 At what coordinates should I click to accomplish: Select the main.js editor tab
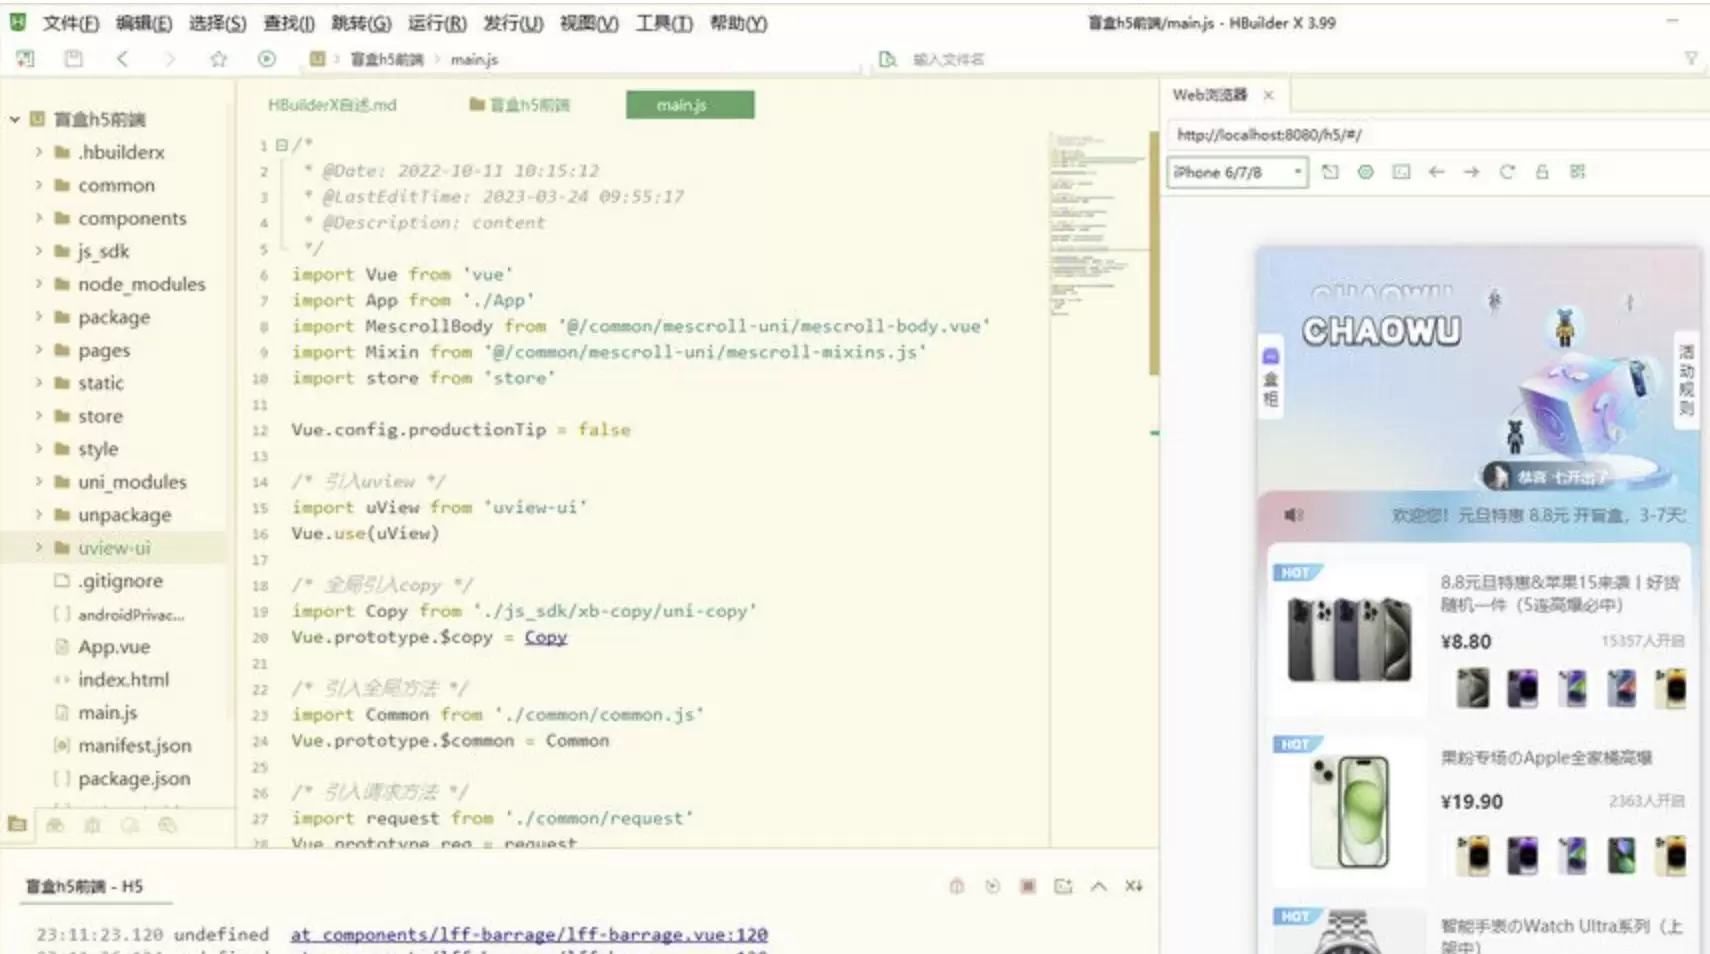pyautogui.click(x=690, y=105)
